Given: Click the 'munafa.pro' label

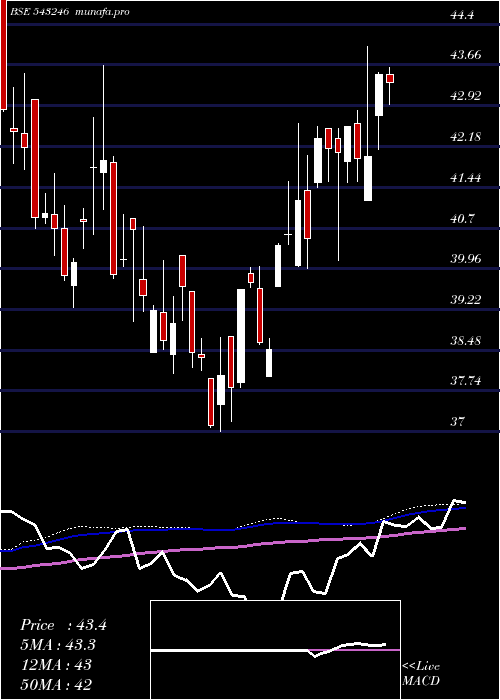Looking at the screenshot, I should 102,12.
